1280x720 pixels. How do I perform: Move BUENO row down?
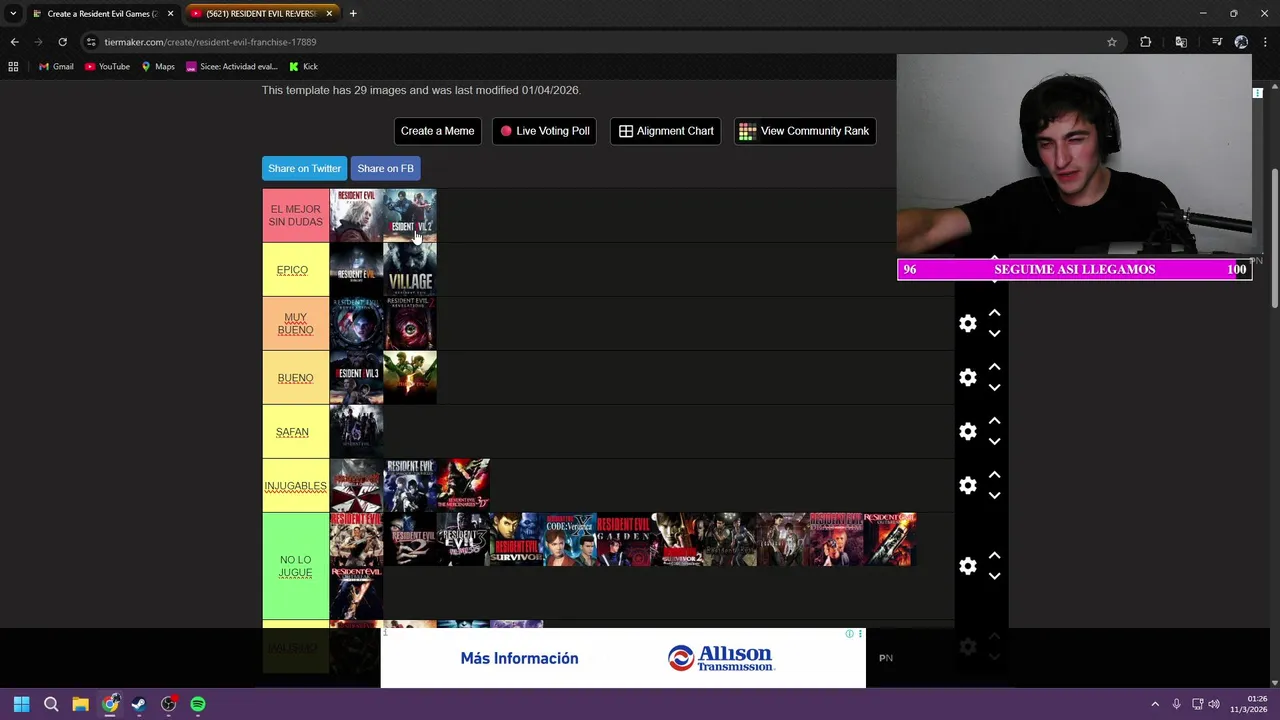[x=994, y=387]
